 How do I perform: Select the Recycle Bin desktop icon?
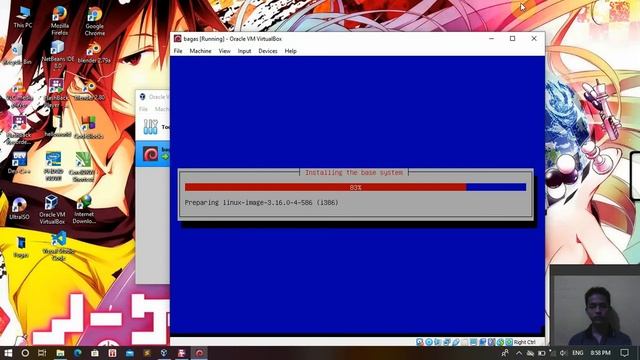coord(17,54)
